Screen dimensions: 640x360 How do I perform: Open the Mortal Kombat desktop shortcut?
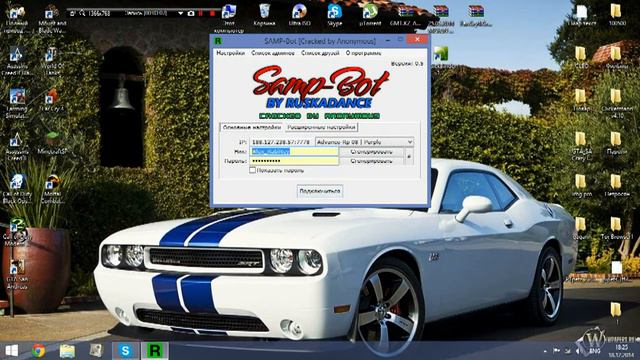(x=52, y=189)
